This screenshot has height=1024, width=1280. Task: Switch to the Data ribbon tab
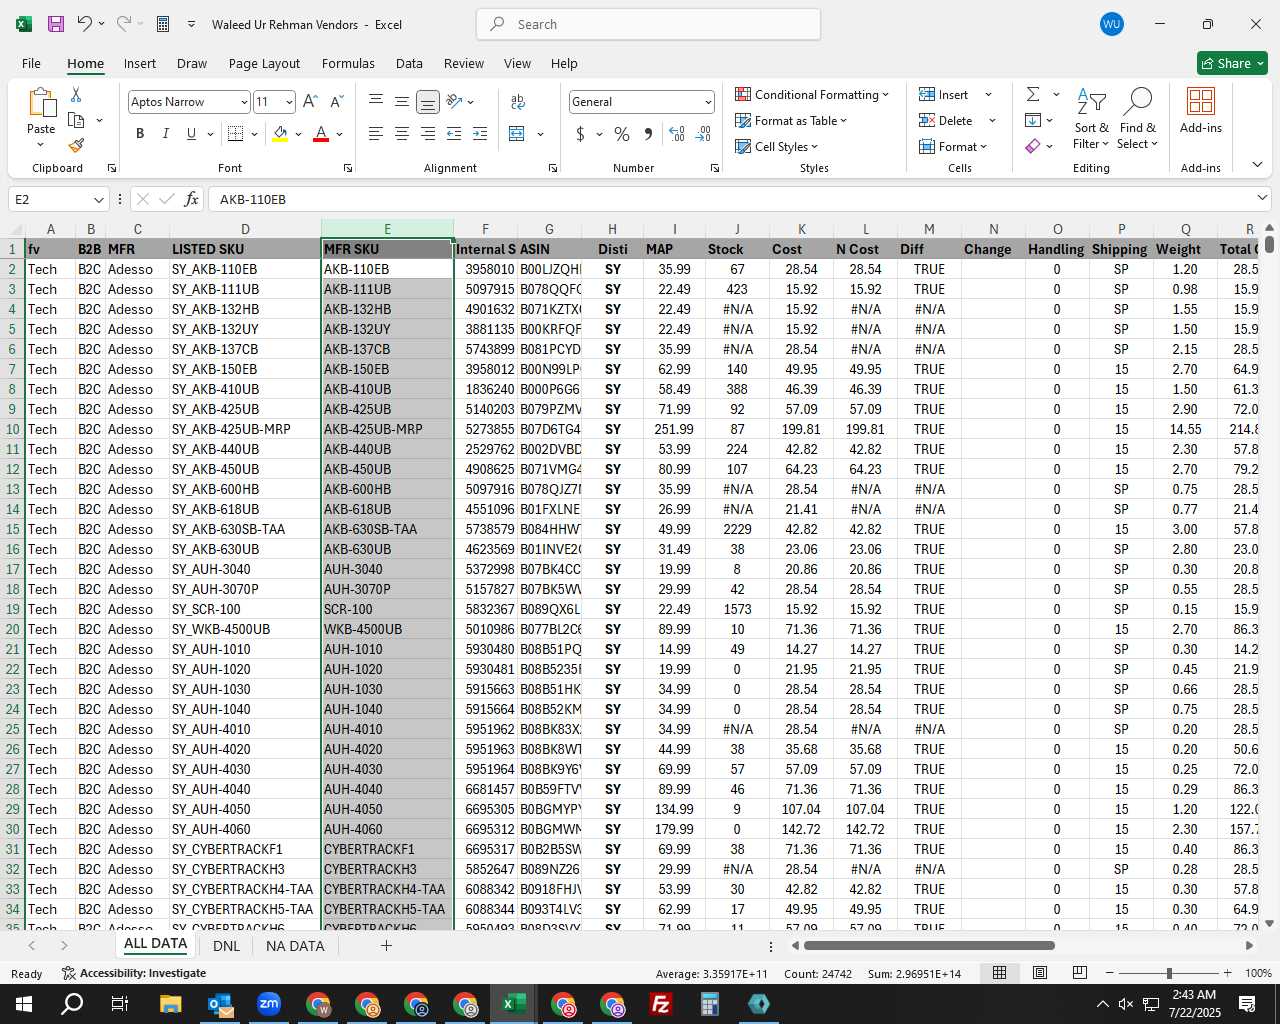(409, 63)
